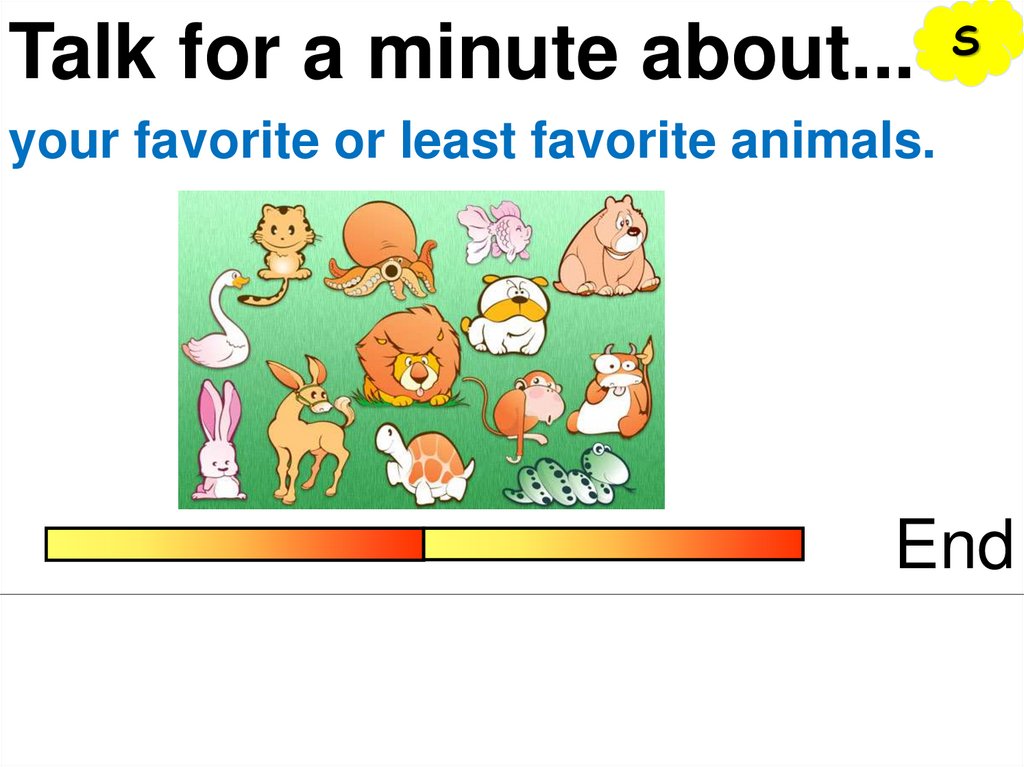
Task: Select the pink goldfish
Action: coord(496,231)
